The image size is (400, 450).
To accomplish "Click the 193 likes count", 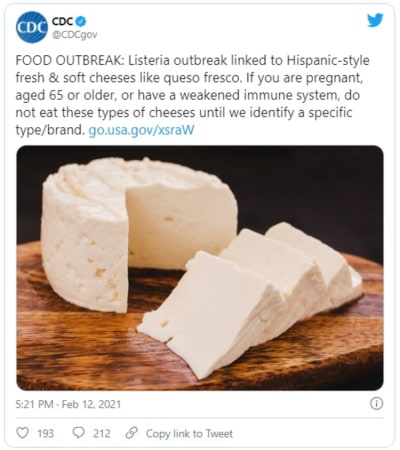I will 45,433.
